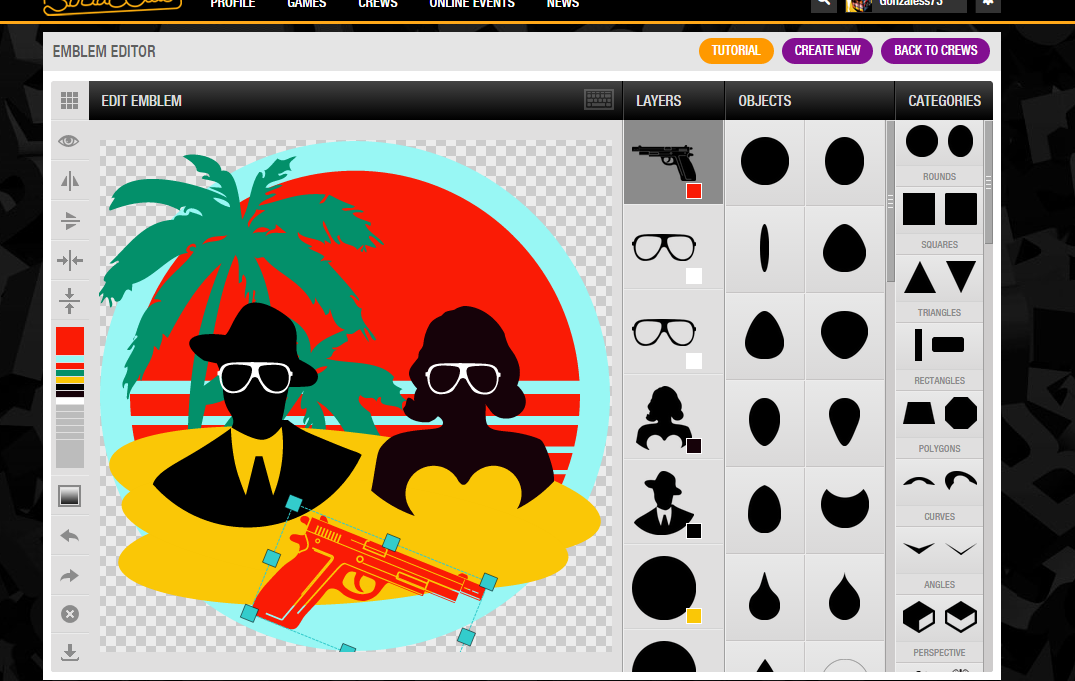This screenshot has height=681, width=1075.
Task: Open the Curves category
Action: pyautogui.click(x=939, y=491)
